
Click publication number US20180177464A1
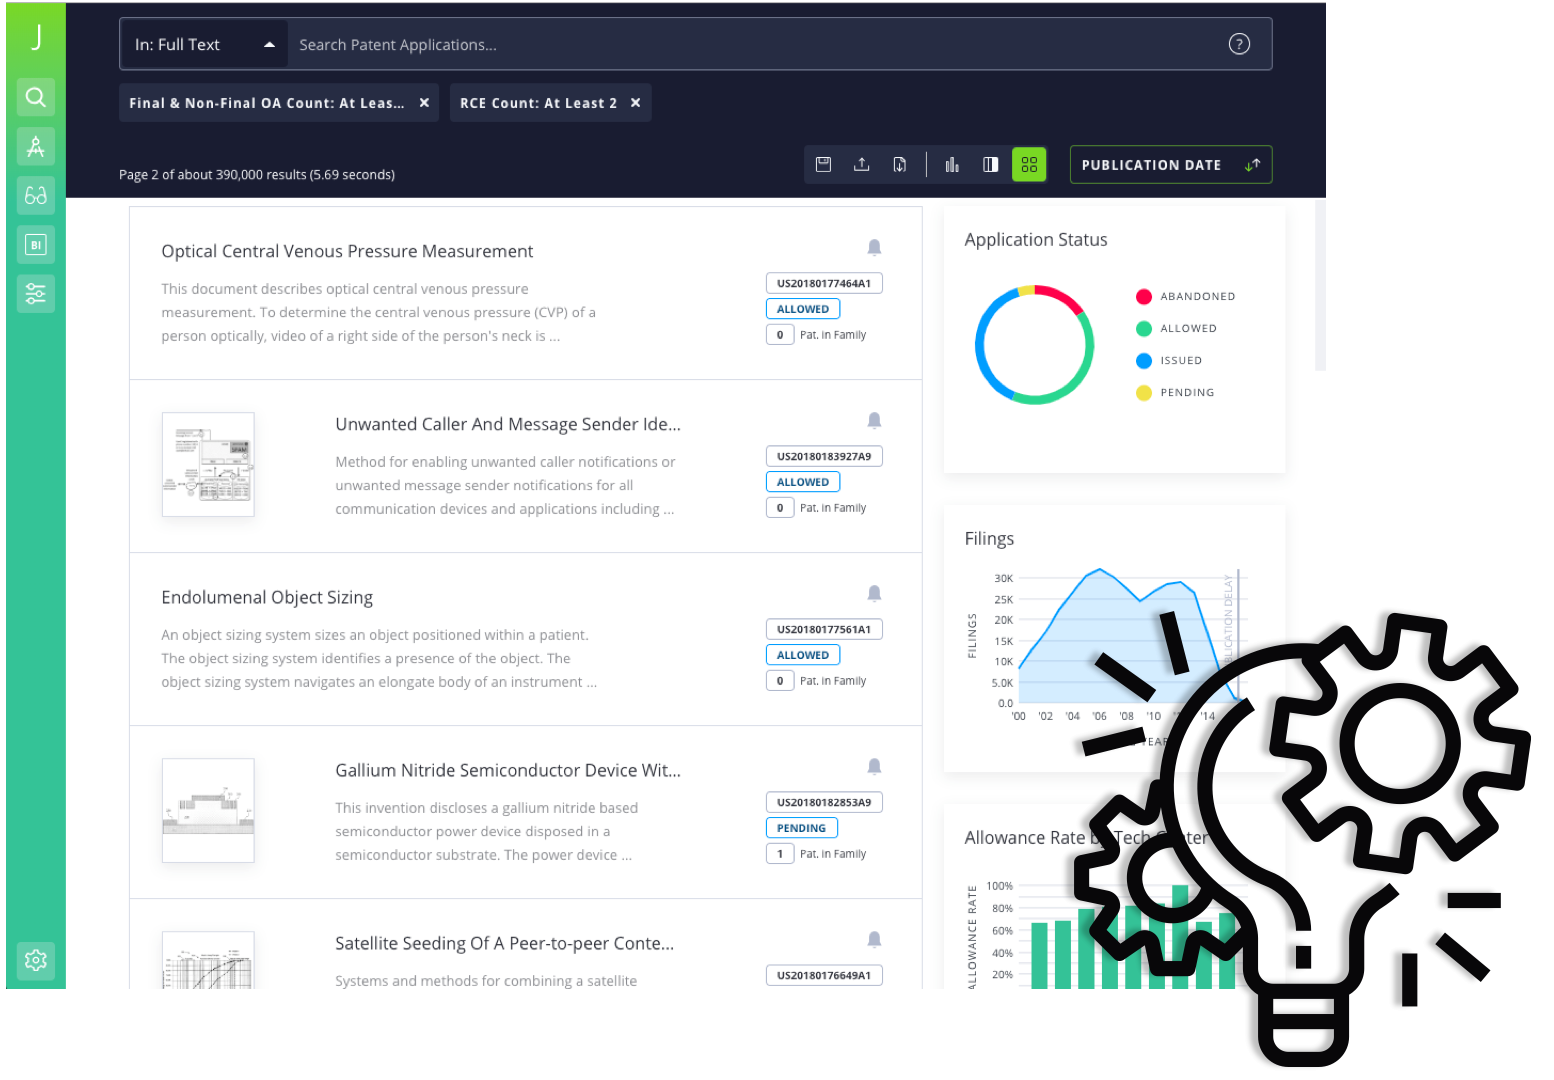click(824, 283)
